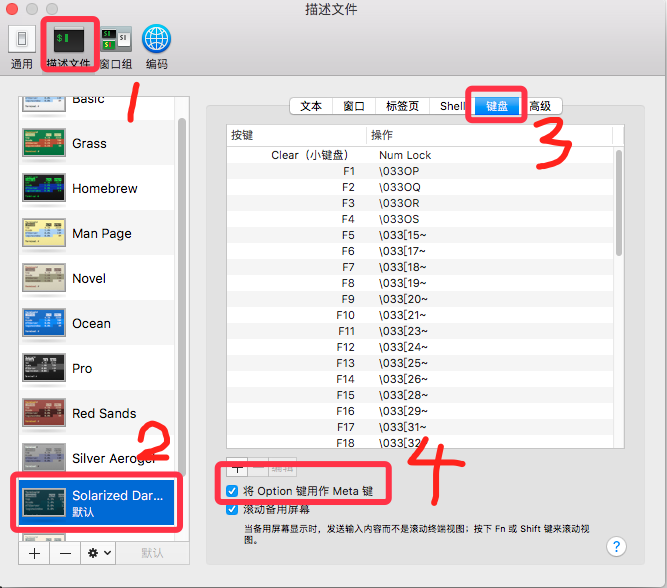
Task: Click the 按键 column header
Action: point(296,135)
